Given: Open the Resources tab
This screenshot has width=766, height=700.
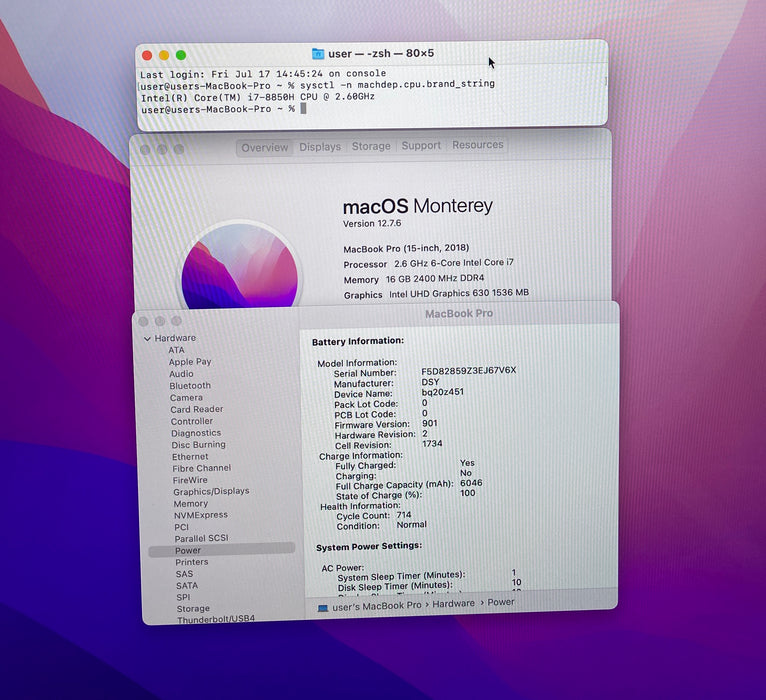Looking at the screenshot, I should [477, 145].
